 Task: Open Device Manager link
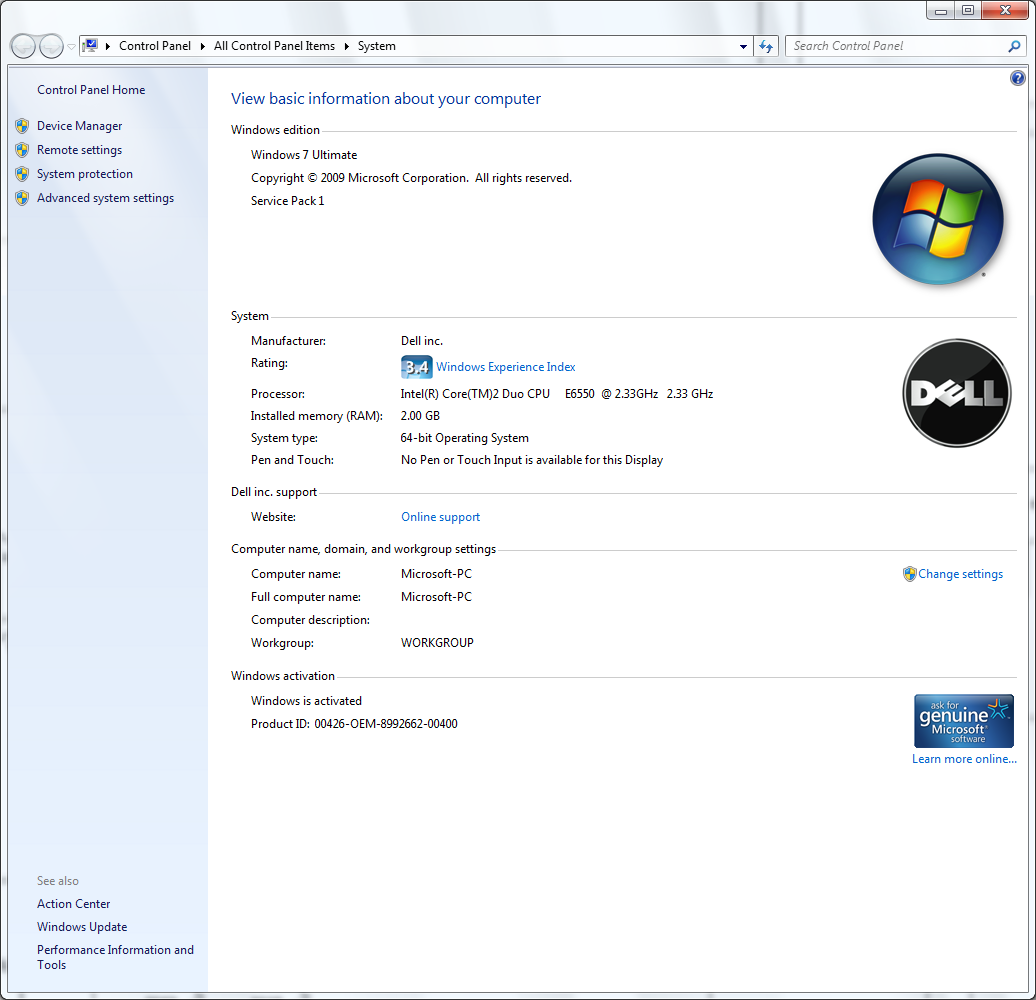coord(79,125)
